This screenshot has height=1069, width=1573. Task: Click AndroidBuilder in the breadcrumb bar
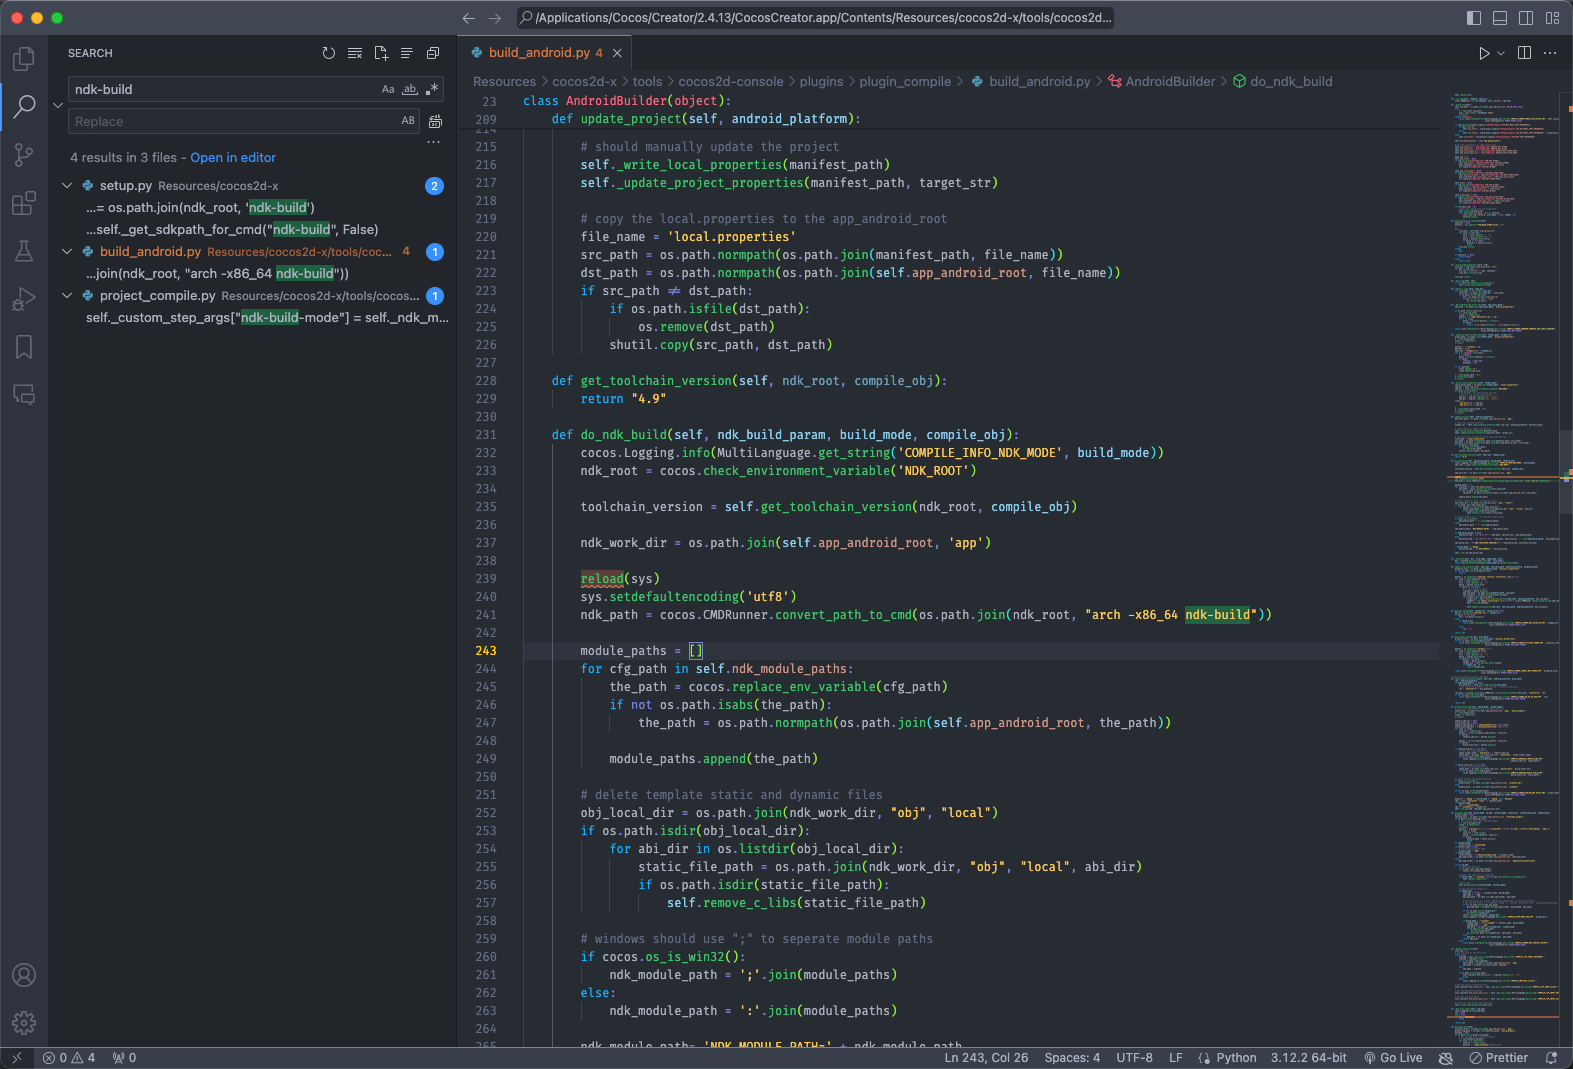[x=1169, y=82]
